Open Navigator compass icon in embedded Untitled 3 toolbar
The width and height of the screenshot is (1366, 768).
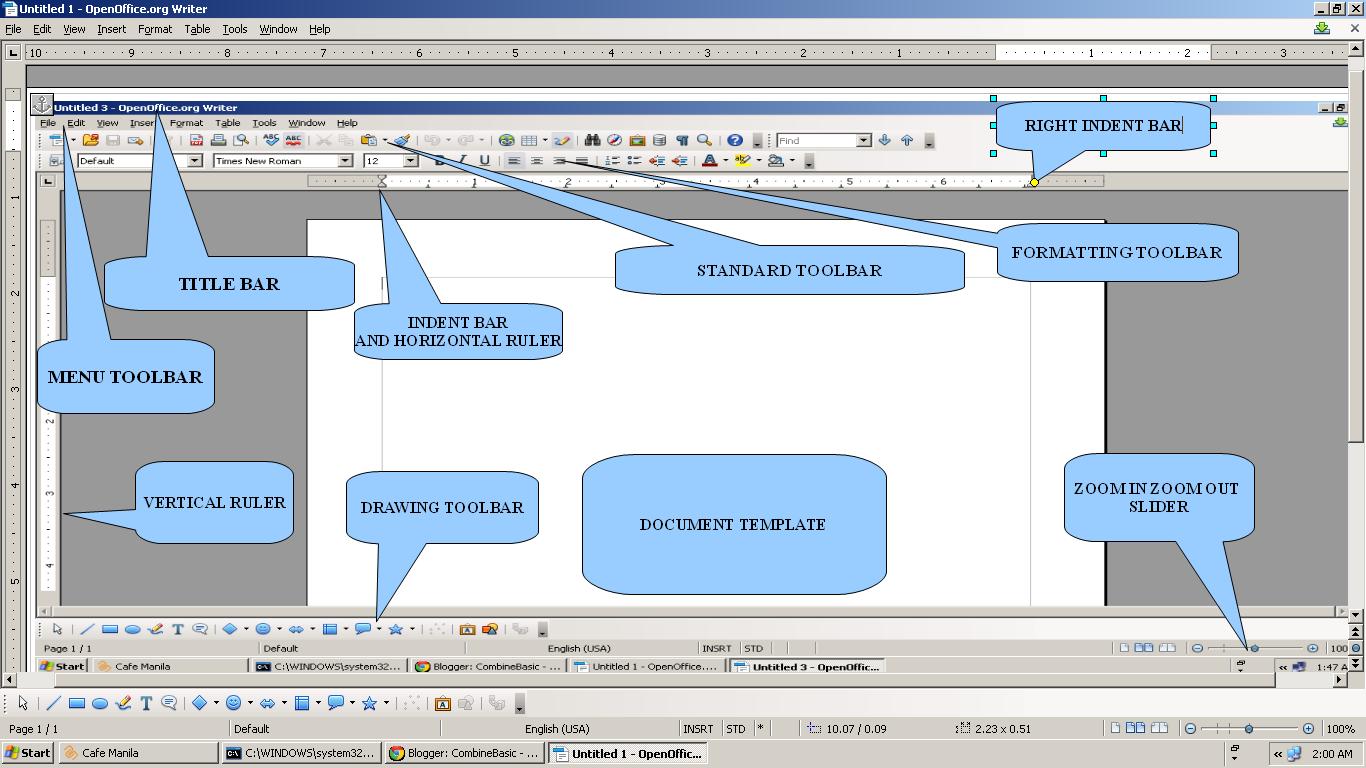(615, 141)
